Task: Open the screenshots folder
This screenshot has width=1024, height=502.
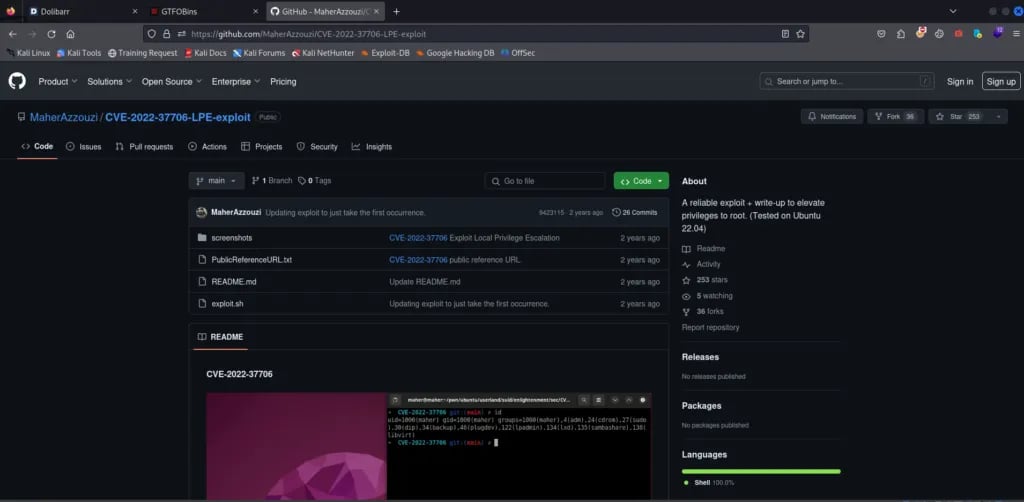Action: [232, 238]
